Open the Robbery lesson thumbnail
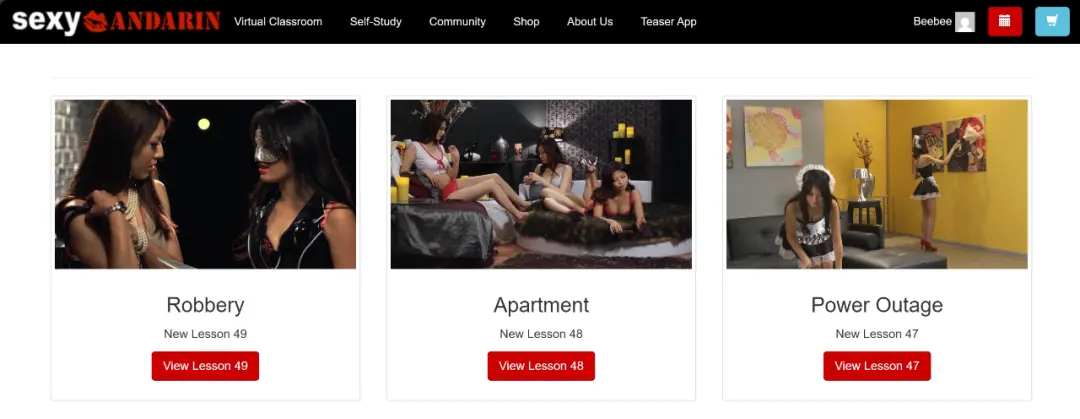Viewport: 1080px width, 419px height. point(205,184)
